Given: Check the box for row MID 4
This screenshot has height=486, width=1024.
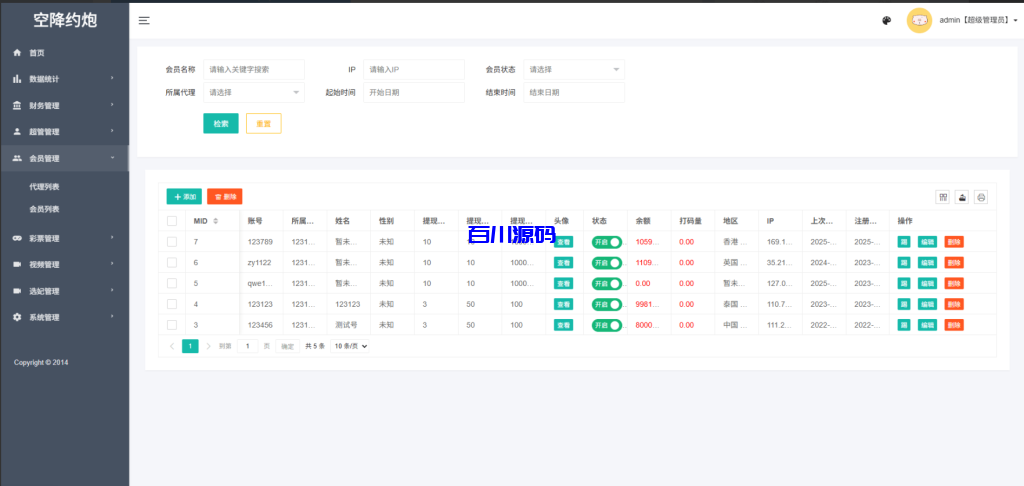Looking at the screenshot, I should tap(172, 304).
